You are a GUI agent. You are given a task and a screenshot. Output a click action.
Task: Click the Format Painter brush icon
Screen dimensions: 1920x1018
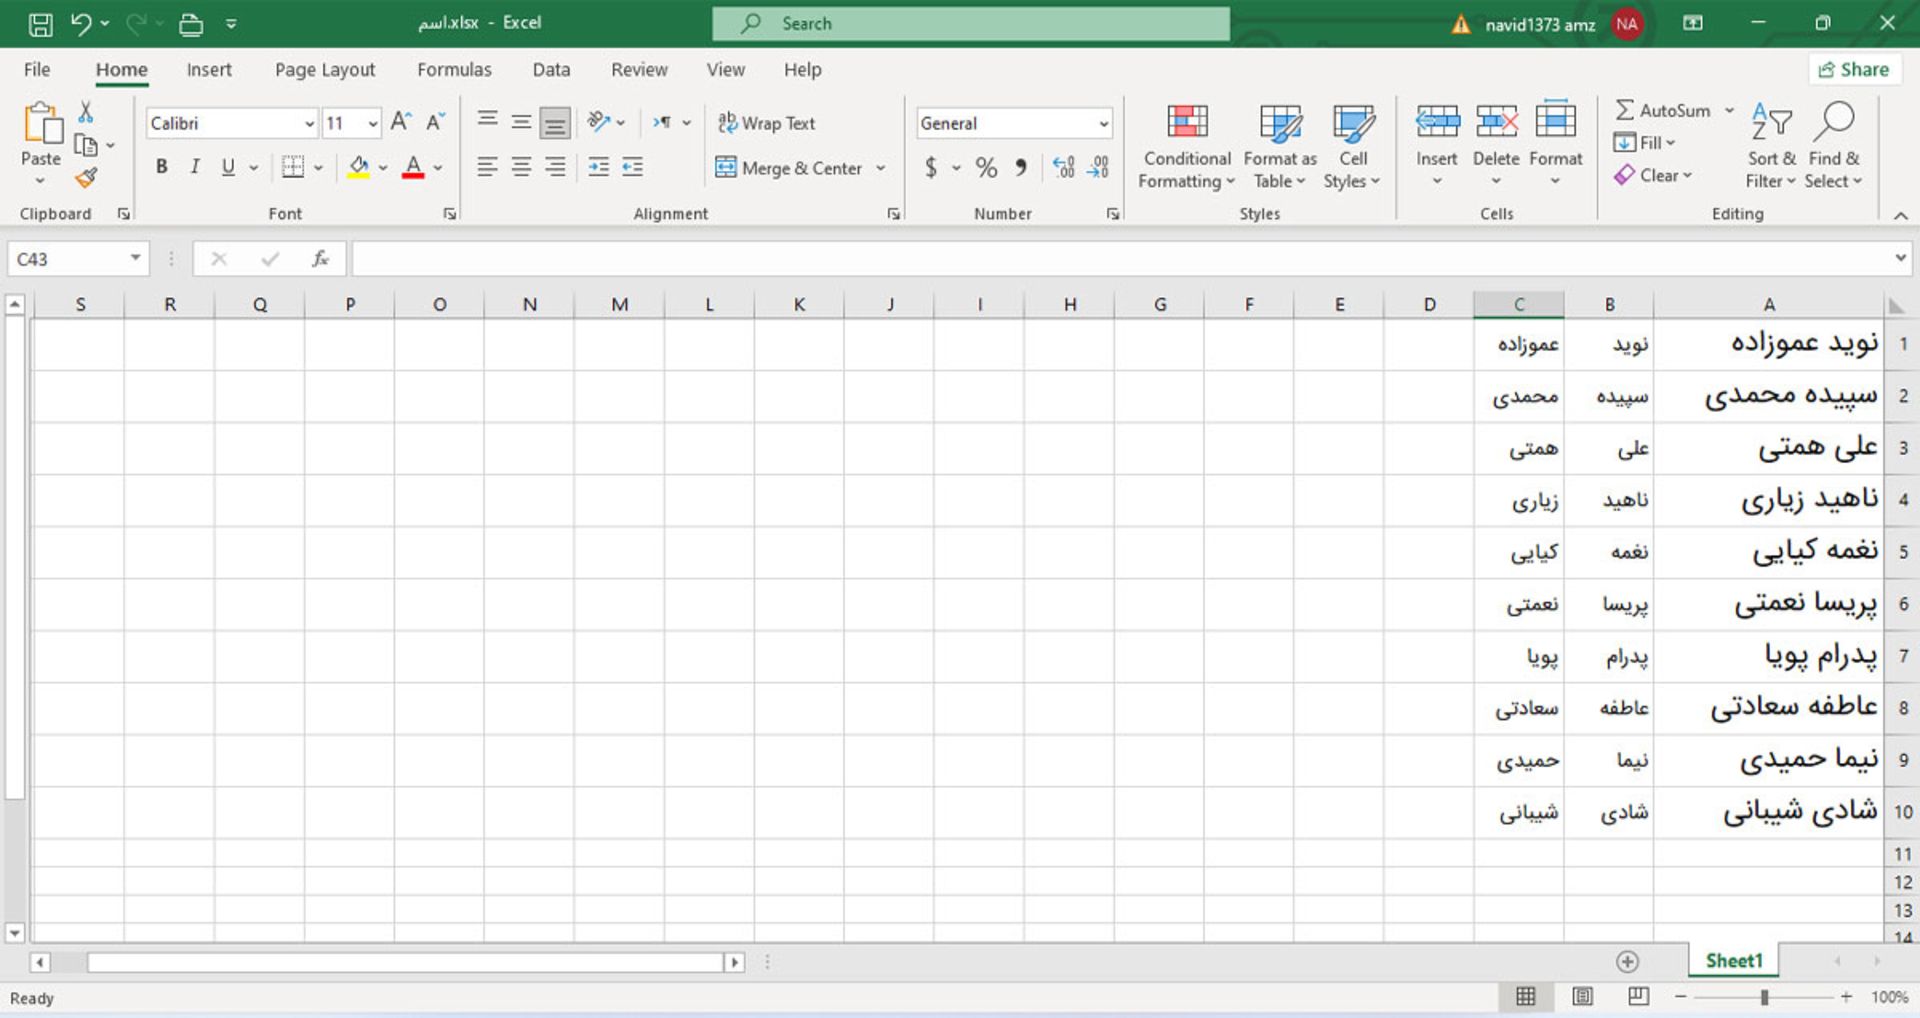(x=87, y=179)
